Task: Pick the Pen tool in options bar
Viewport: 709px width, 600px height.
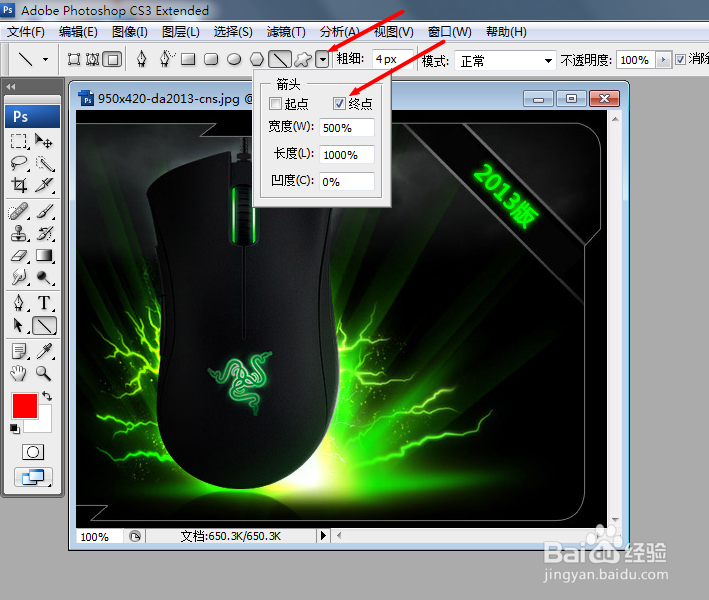Action: tap(142, 59)
